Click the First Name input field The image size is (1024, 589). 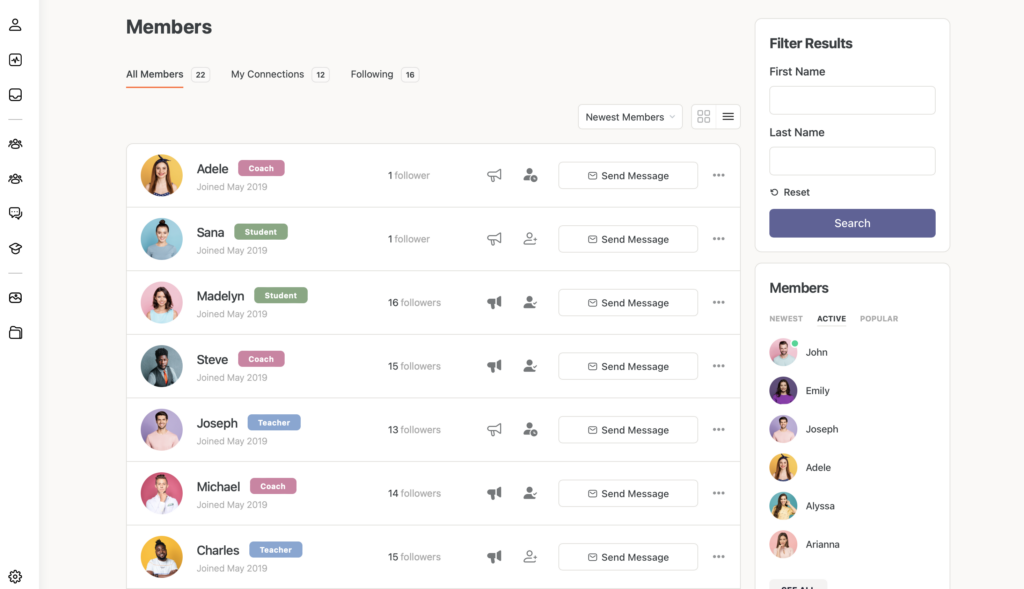(852, 100)
